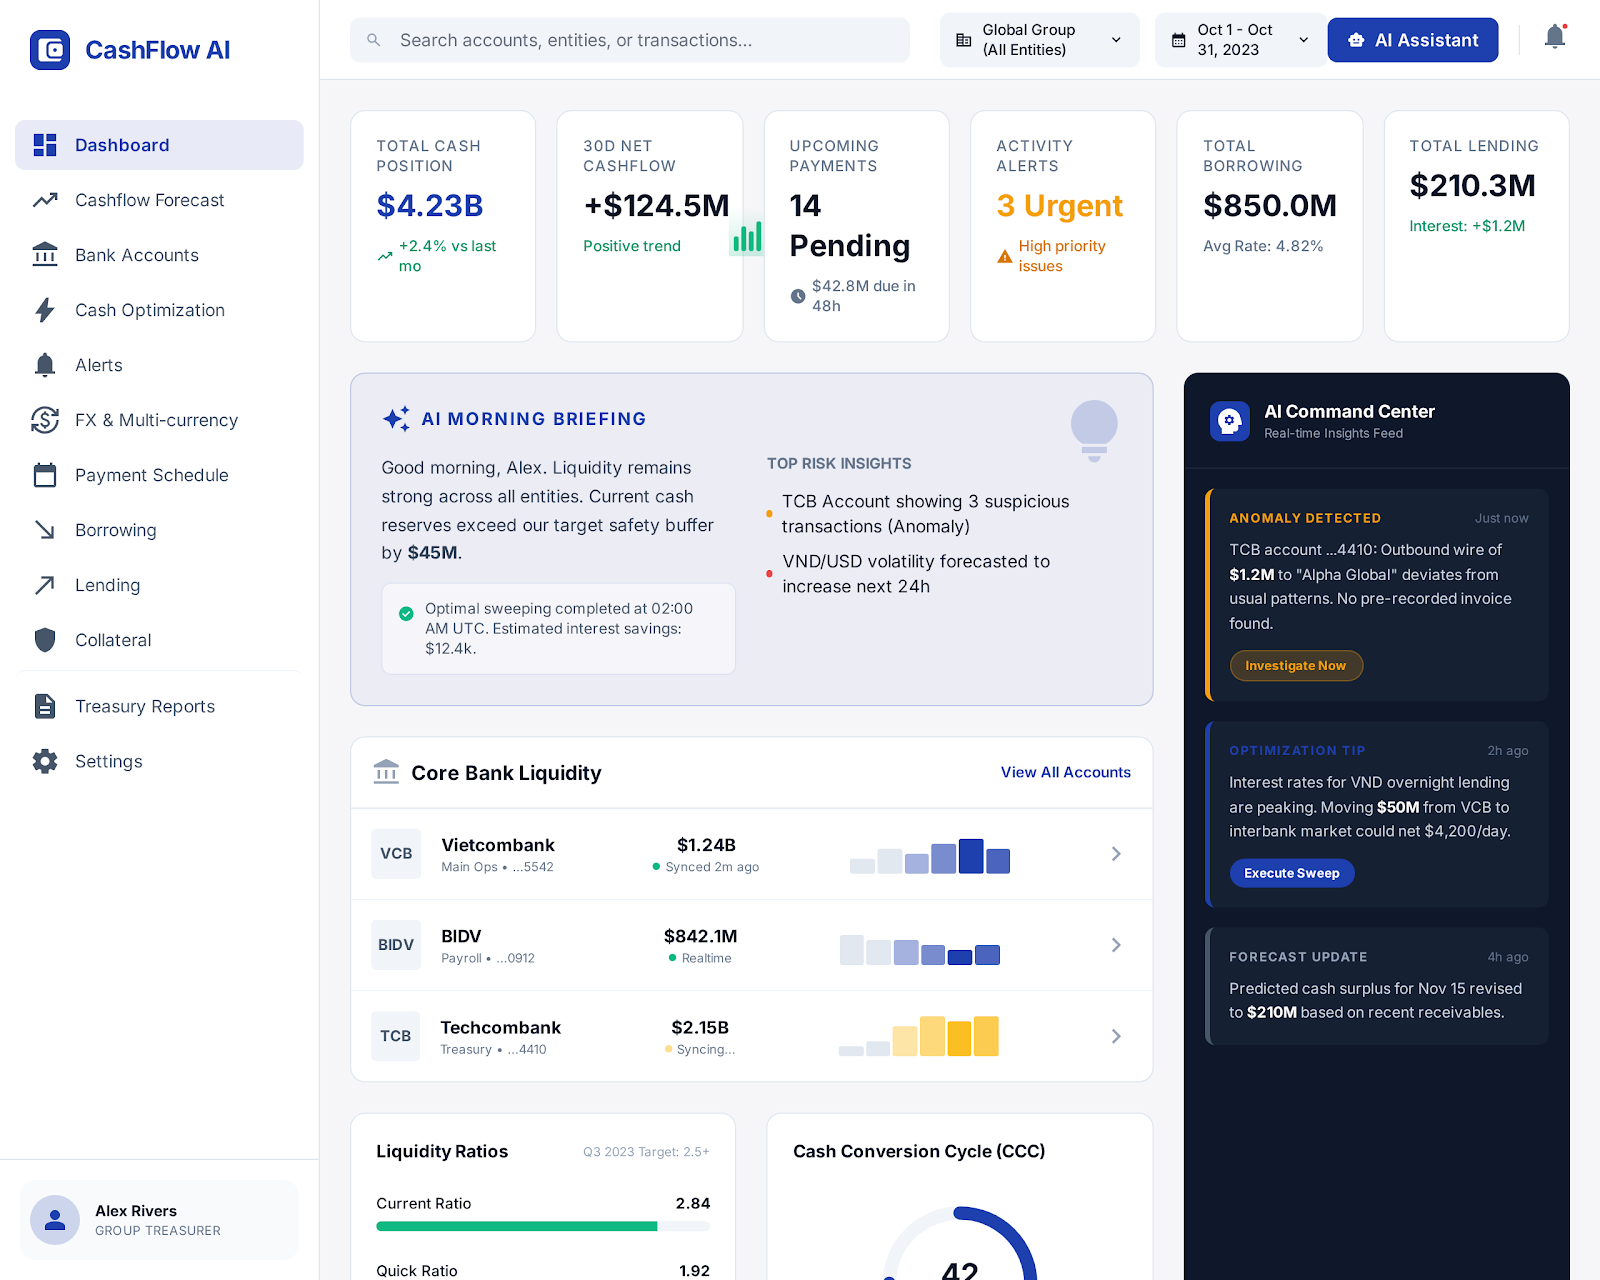Click the Collateral shield icon
1600x1280 pixels.
click(45, 640)
